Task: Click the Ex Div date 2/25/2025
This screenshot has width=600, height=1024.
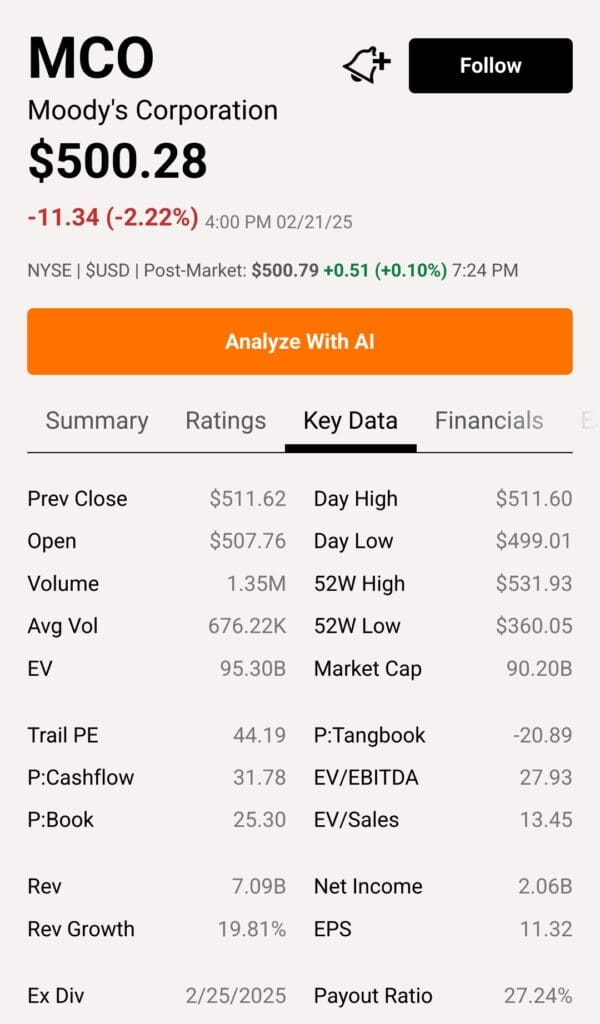Action: [x=239, y=996]
